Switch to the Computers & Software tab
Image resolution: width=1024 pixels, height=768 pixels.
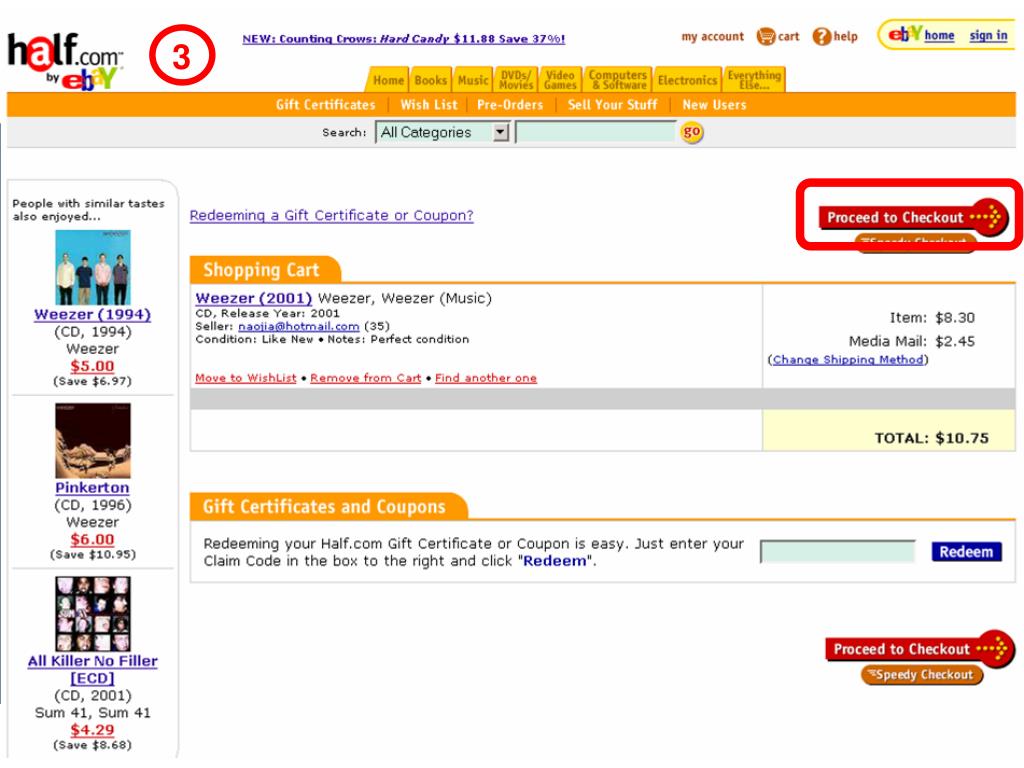(x=618, y=80)
